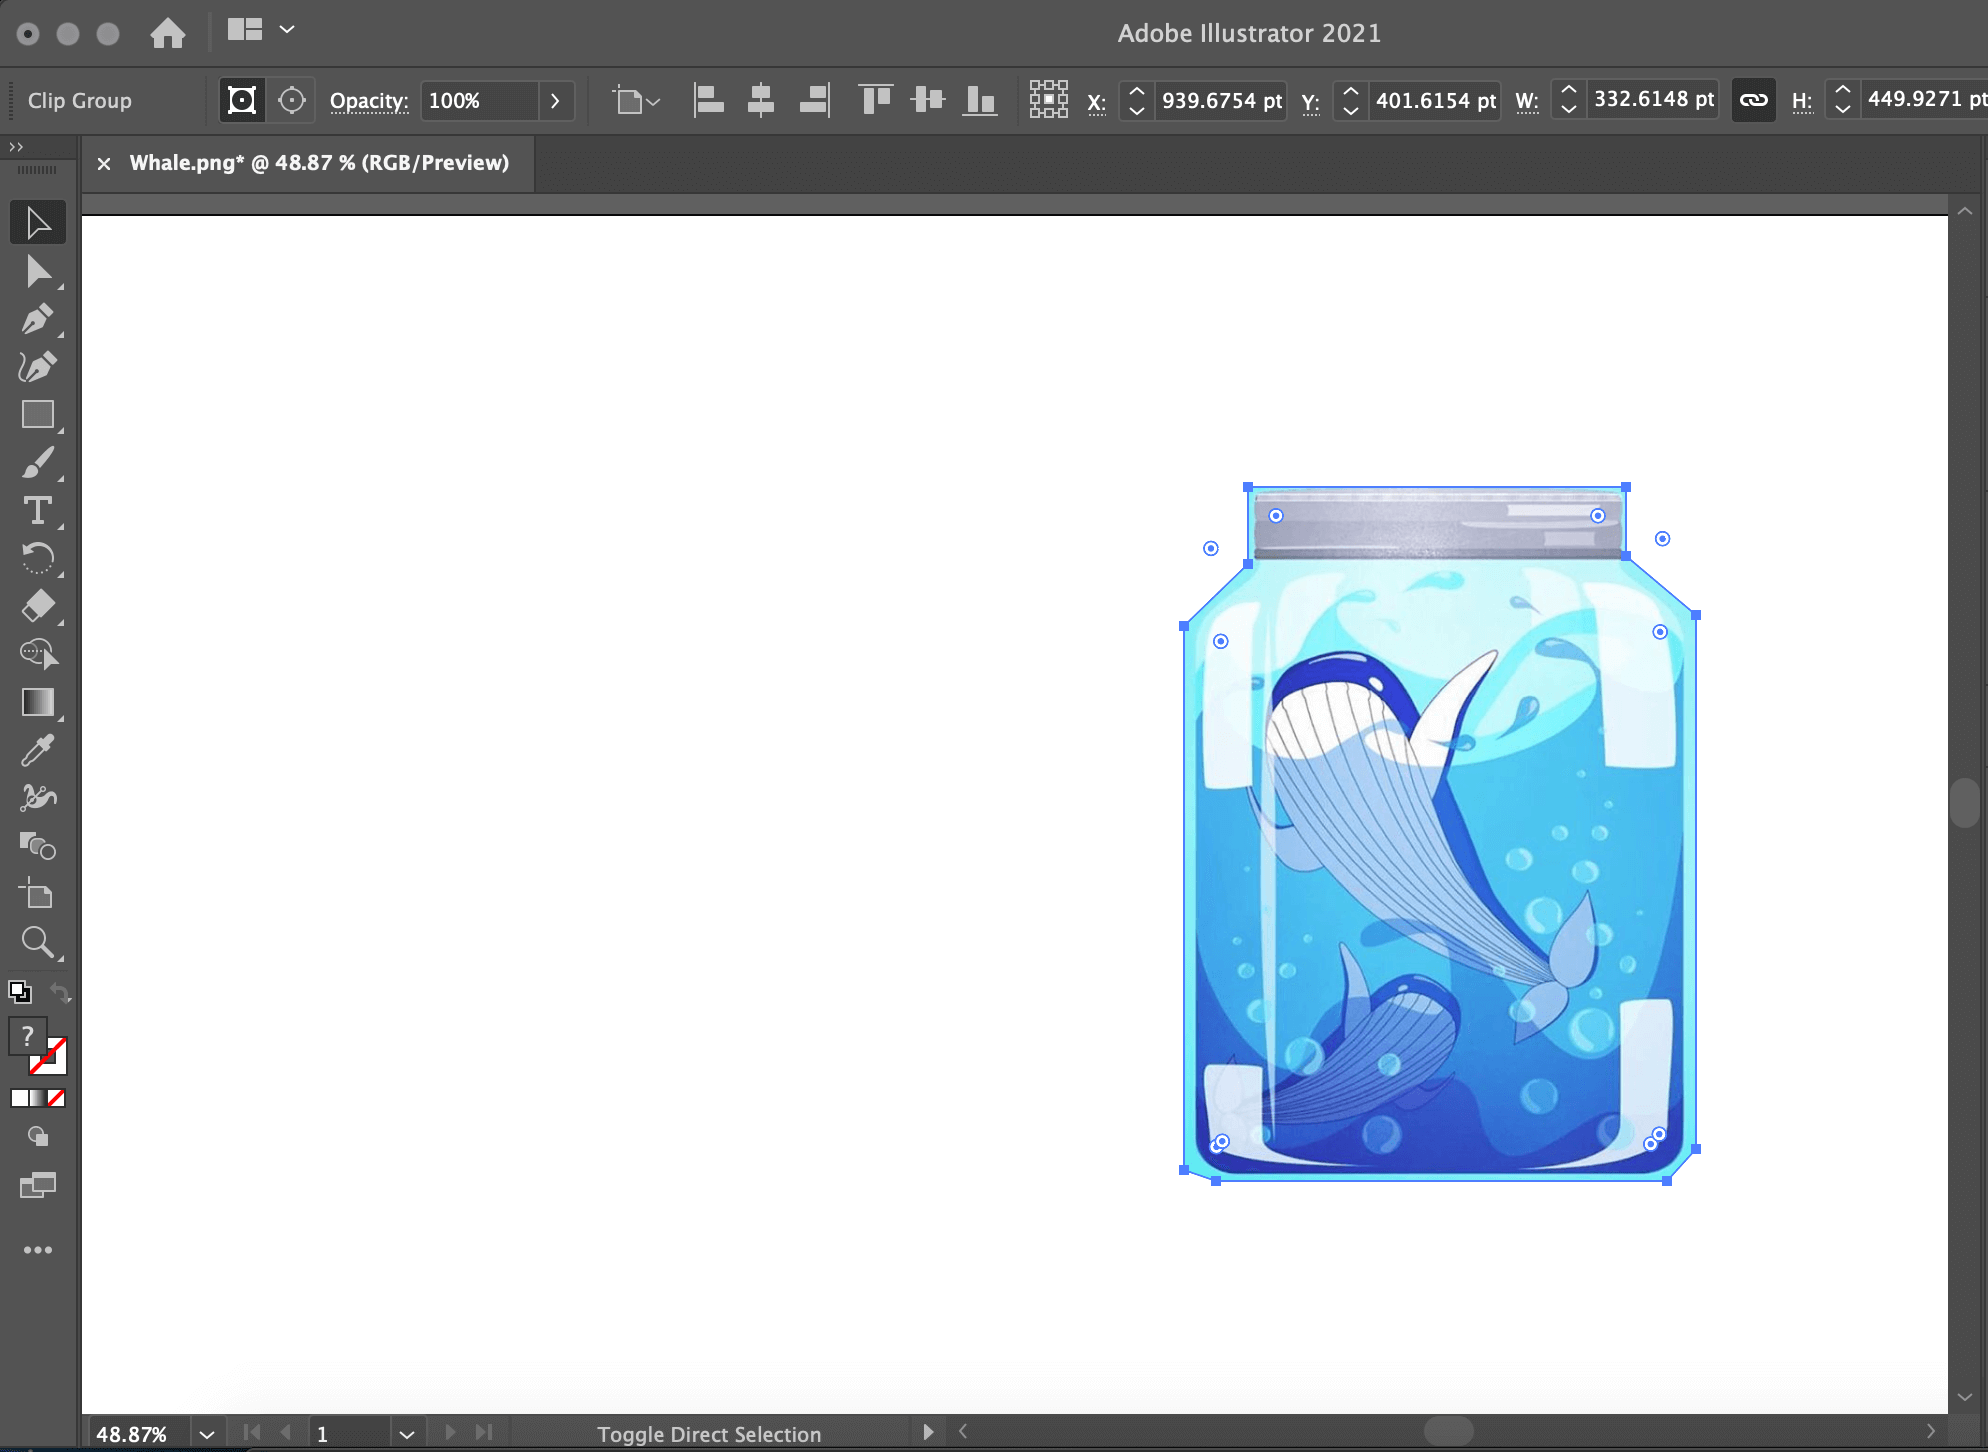
Task: Select the Gradient tool
Action: coord(38,702)
